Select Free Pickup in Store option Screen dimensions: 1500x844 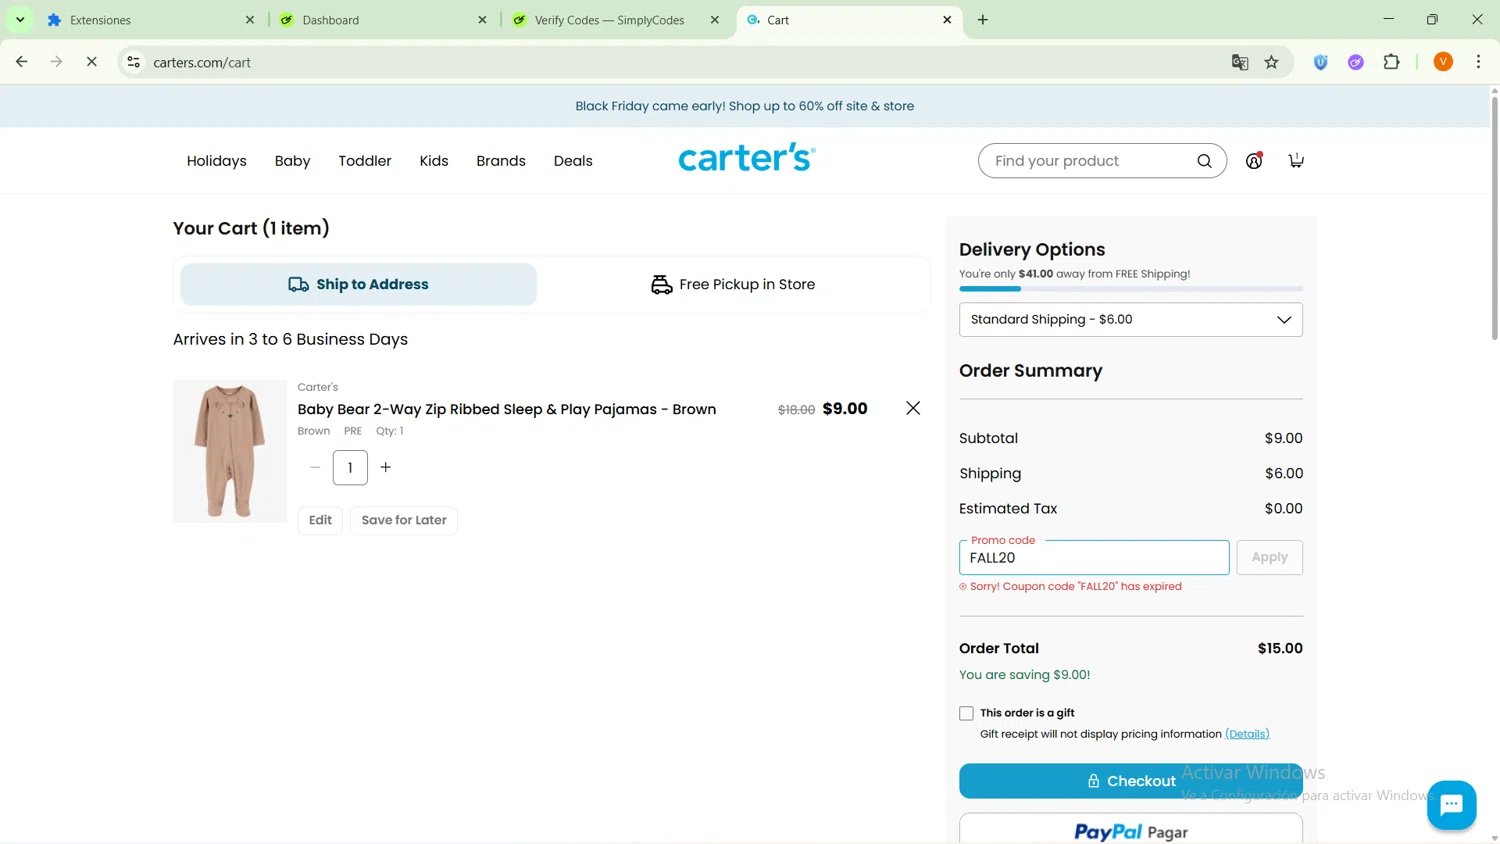(x=732, y=284)
